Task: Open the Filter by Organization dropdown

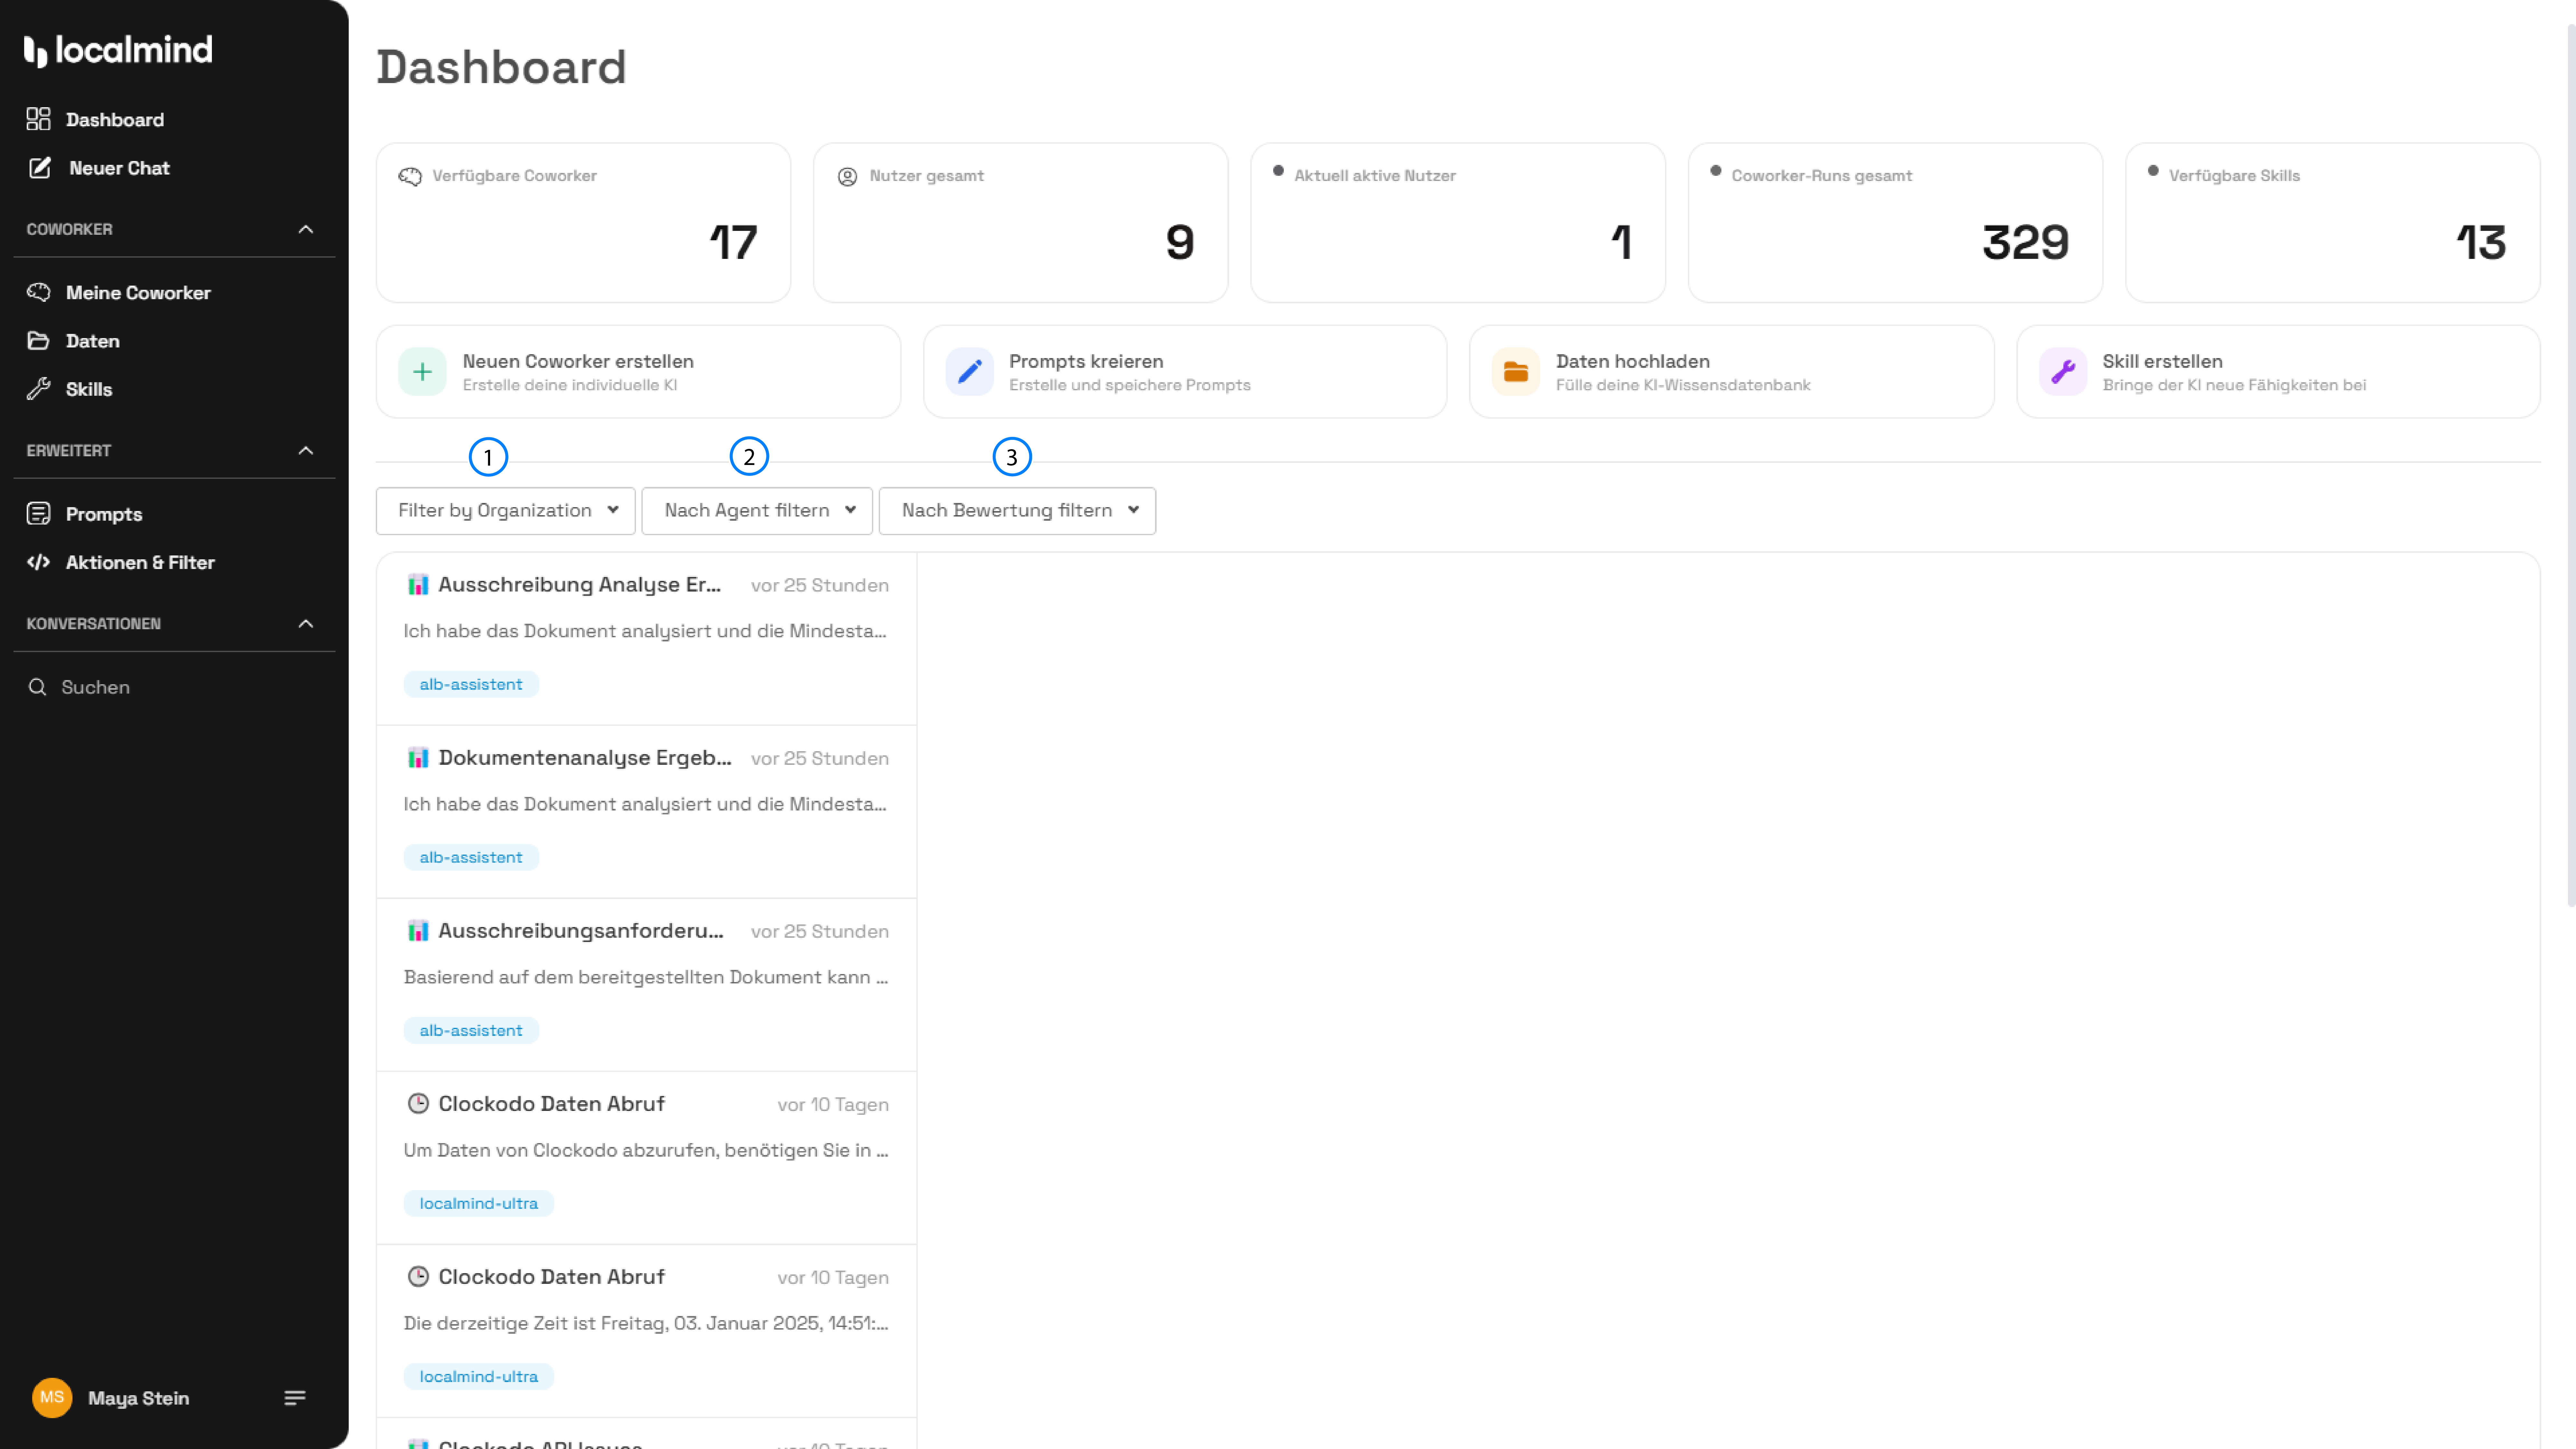Action: coord(506,511)
